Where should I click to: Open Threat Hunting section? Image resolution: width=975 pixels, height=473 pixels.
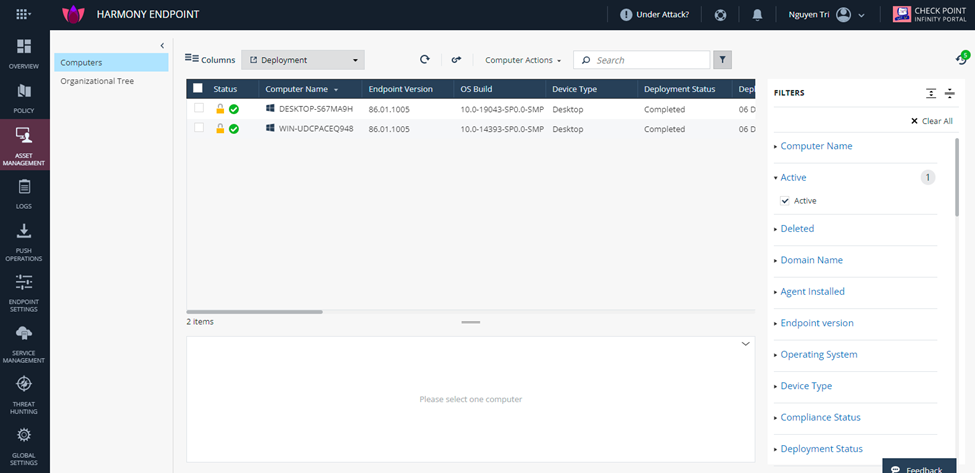click(24, 395)
